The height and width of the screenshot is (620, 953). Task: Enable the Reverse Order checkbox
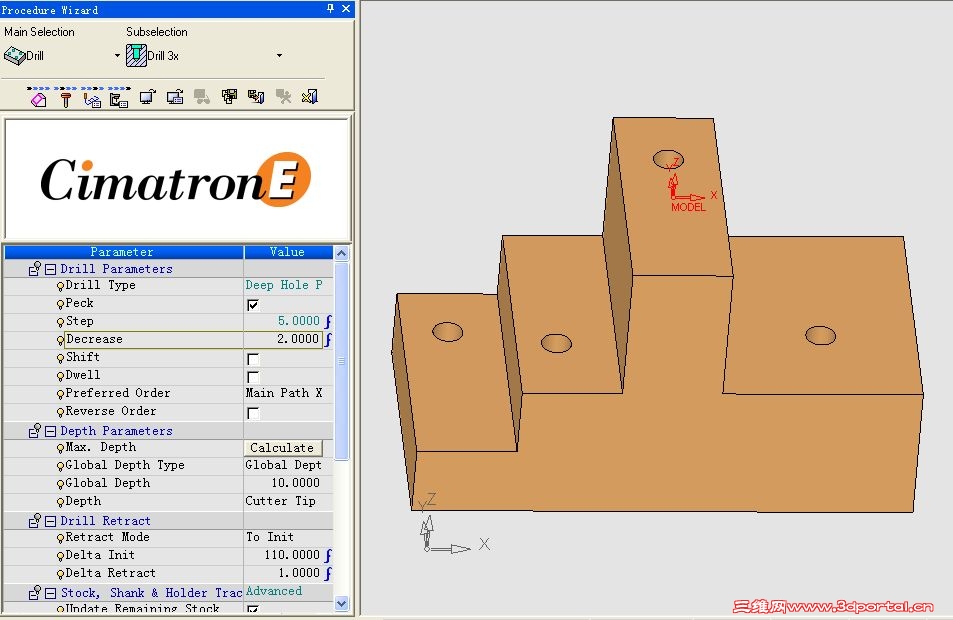(x=253, y=413)
